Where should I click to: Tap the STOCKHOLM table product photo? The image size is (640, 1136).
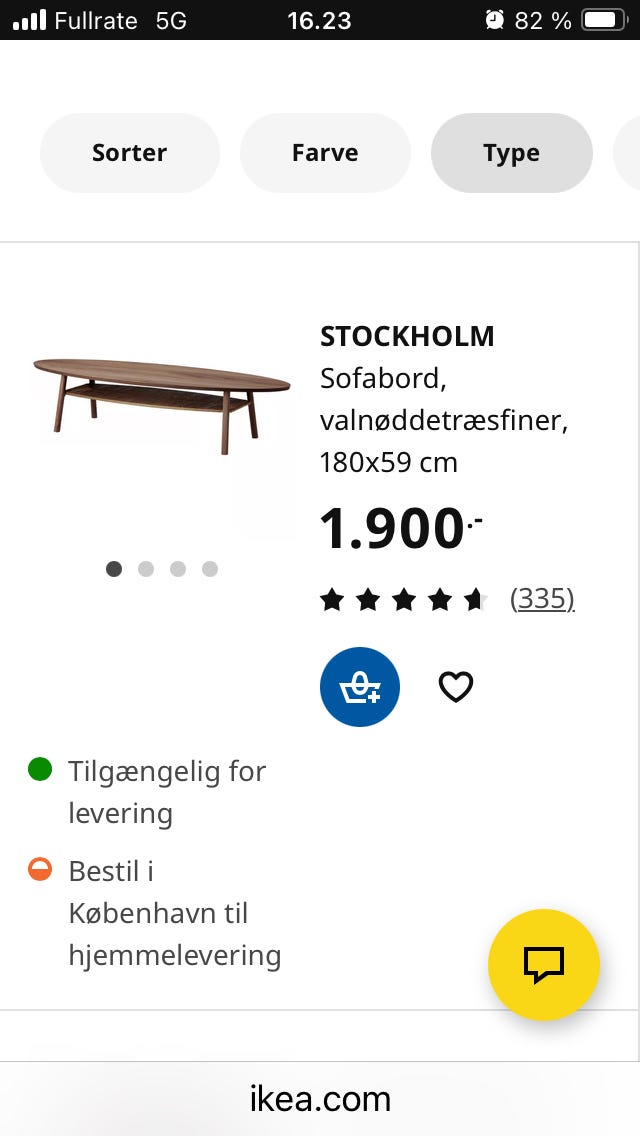(x=163, y=400)
